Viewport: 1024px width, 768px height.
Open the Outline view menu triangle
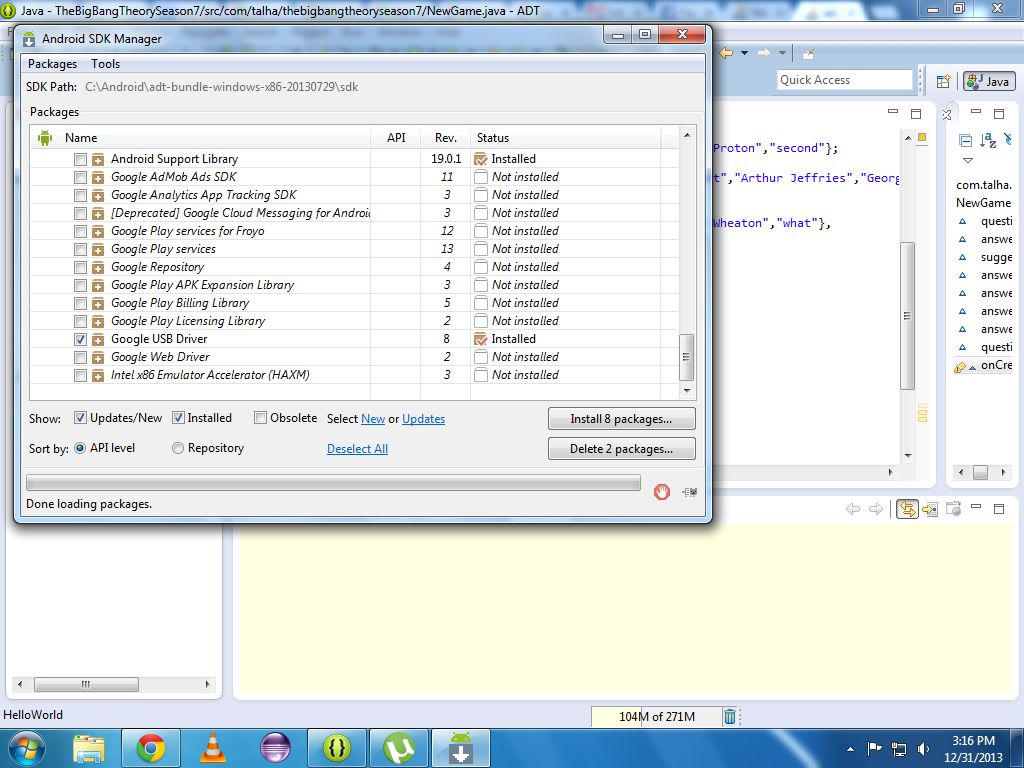(968, 161)
